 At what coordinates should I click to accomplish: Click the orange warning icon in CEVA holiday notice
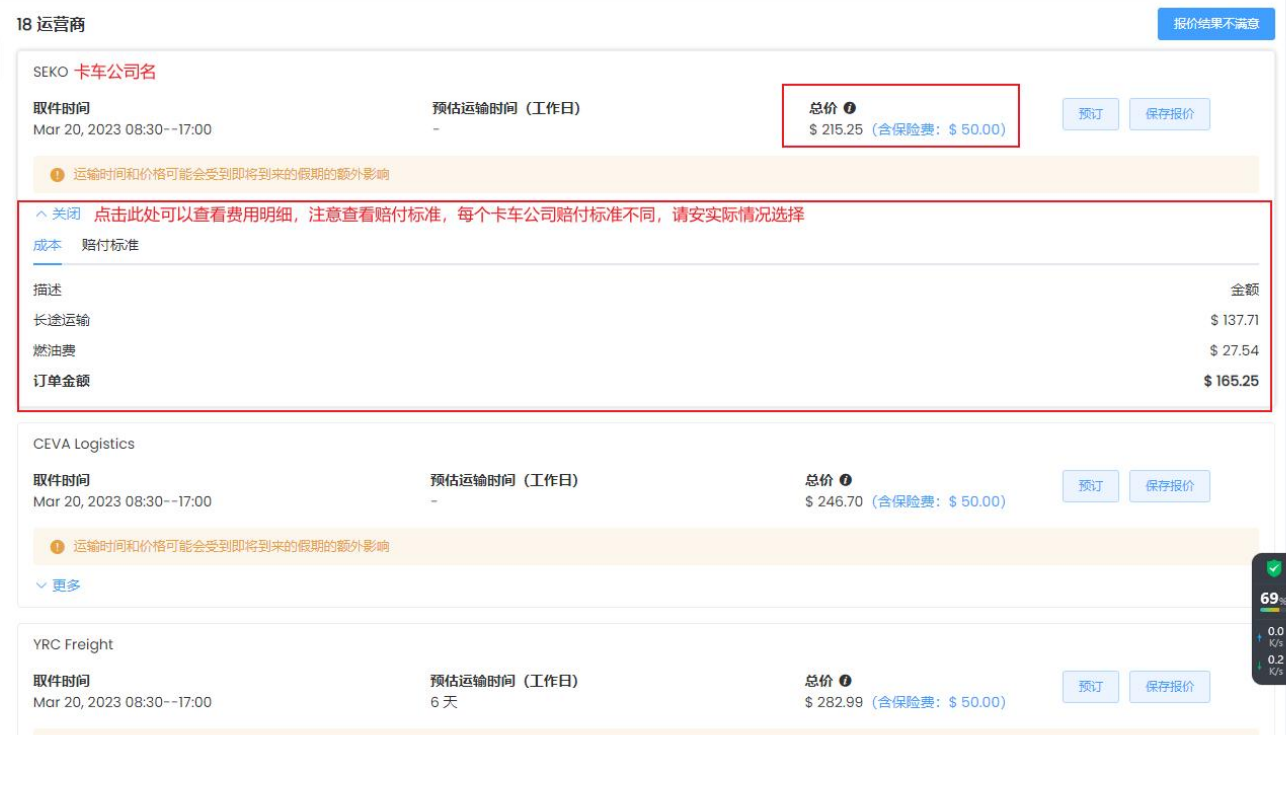(57, 547)
